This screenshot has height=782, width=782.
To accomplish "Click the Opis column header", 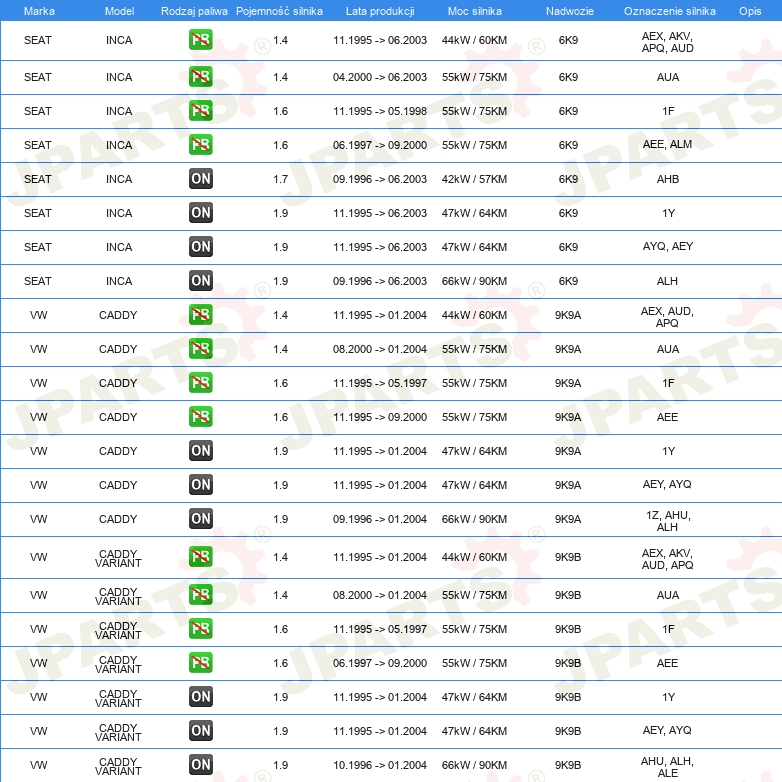I will (750, 11).
